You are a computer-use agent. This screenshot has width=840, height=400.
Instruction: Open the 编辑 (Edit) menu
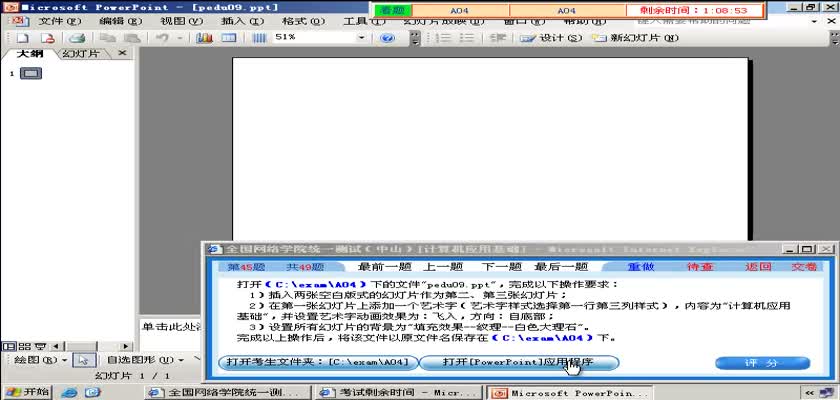121,21
